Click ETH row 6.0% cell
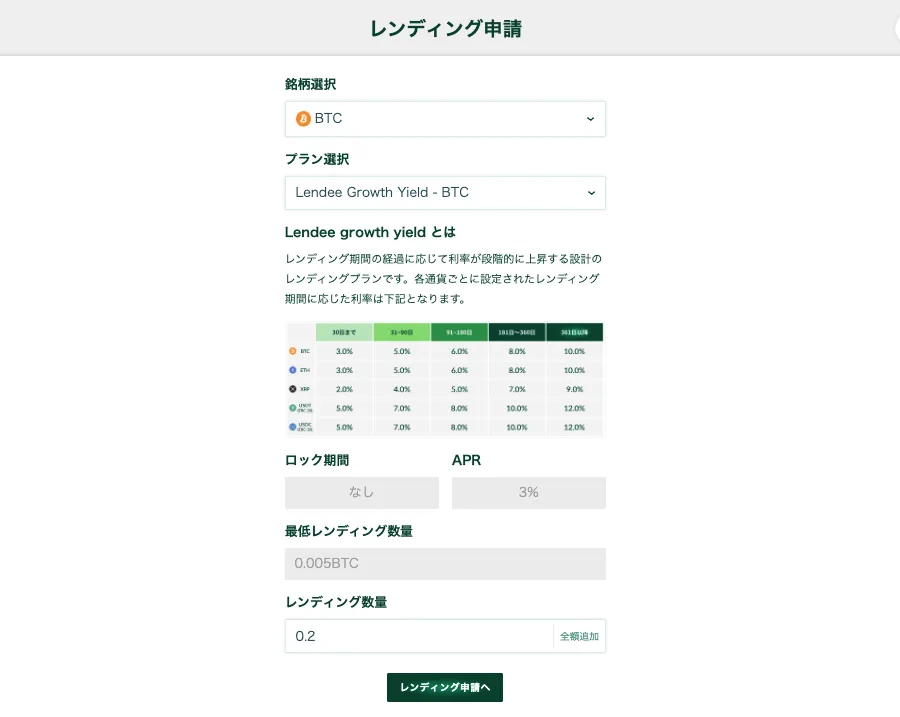This screenshot has width=900, height=717. (459, 370)
